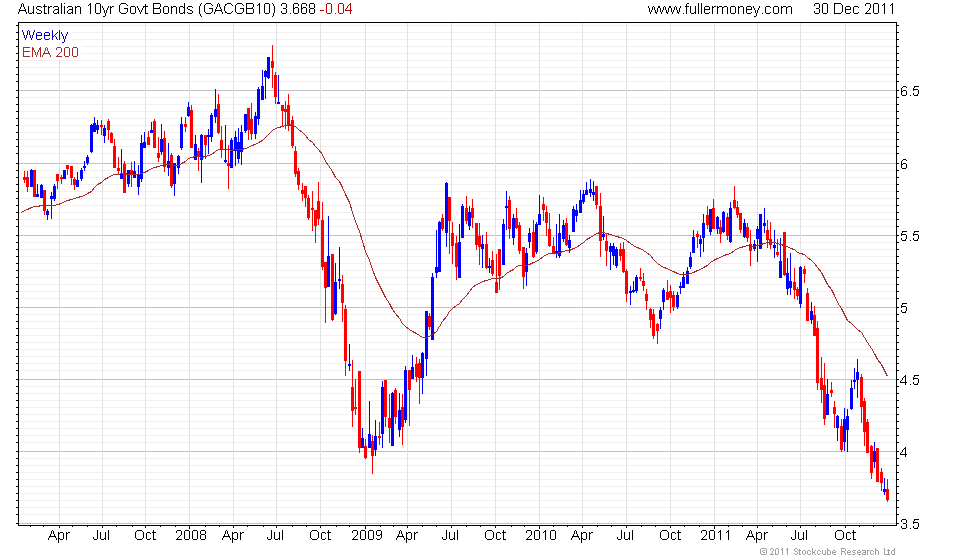Click the 6 y-axis label

904,164
